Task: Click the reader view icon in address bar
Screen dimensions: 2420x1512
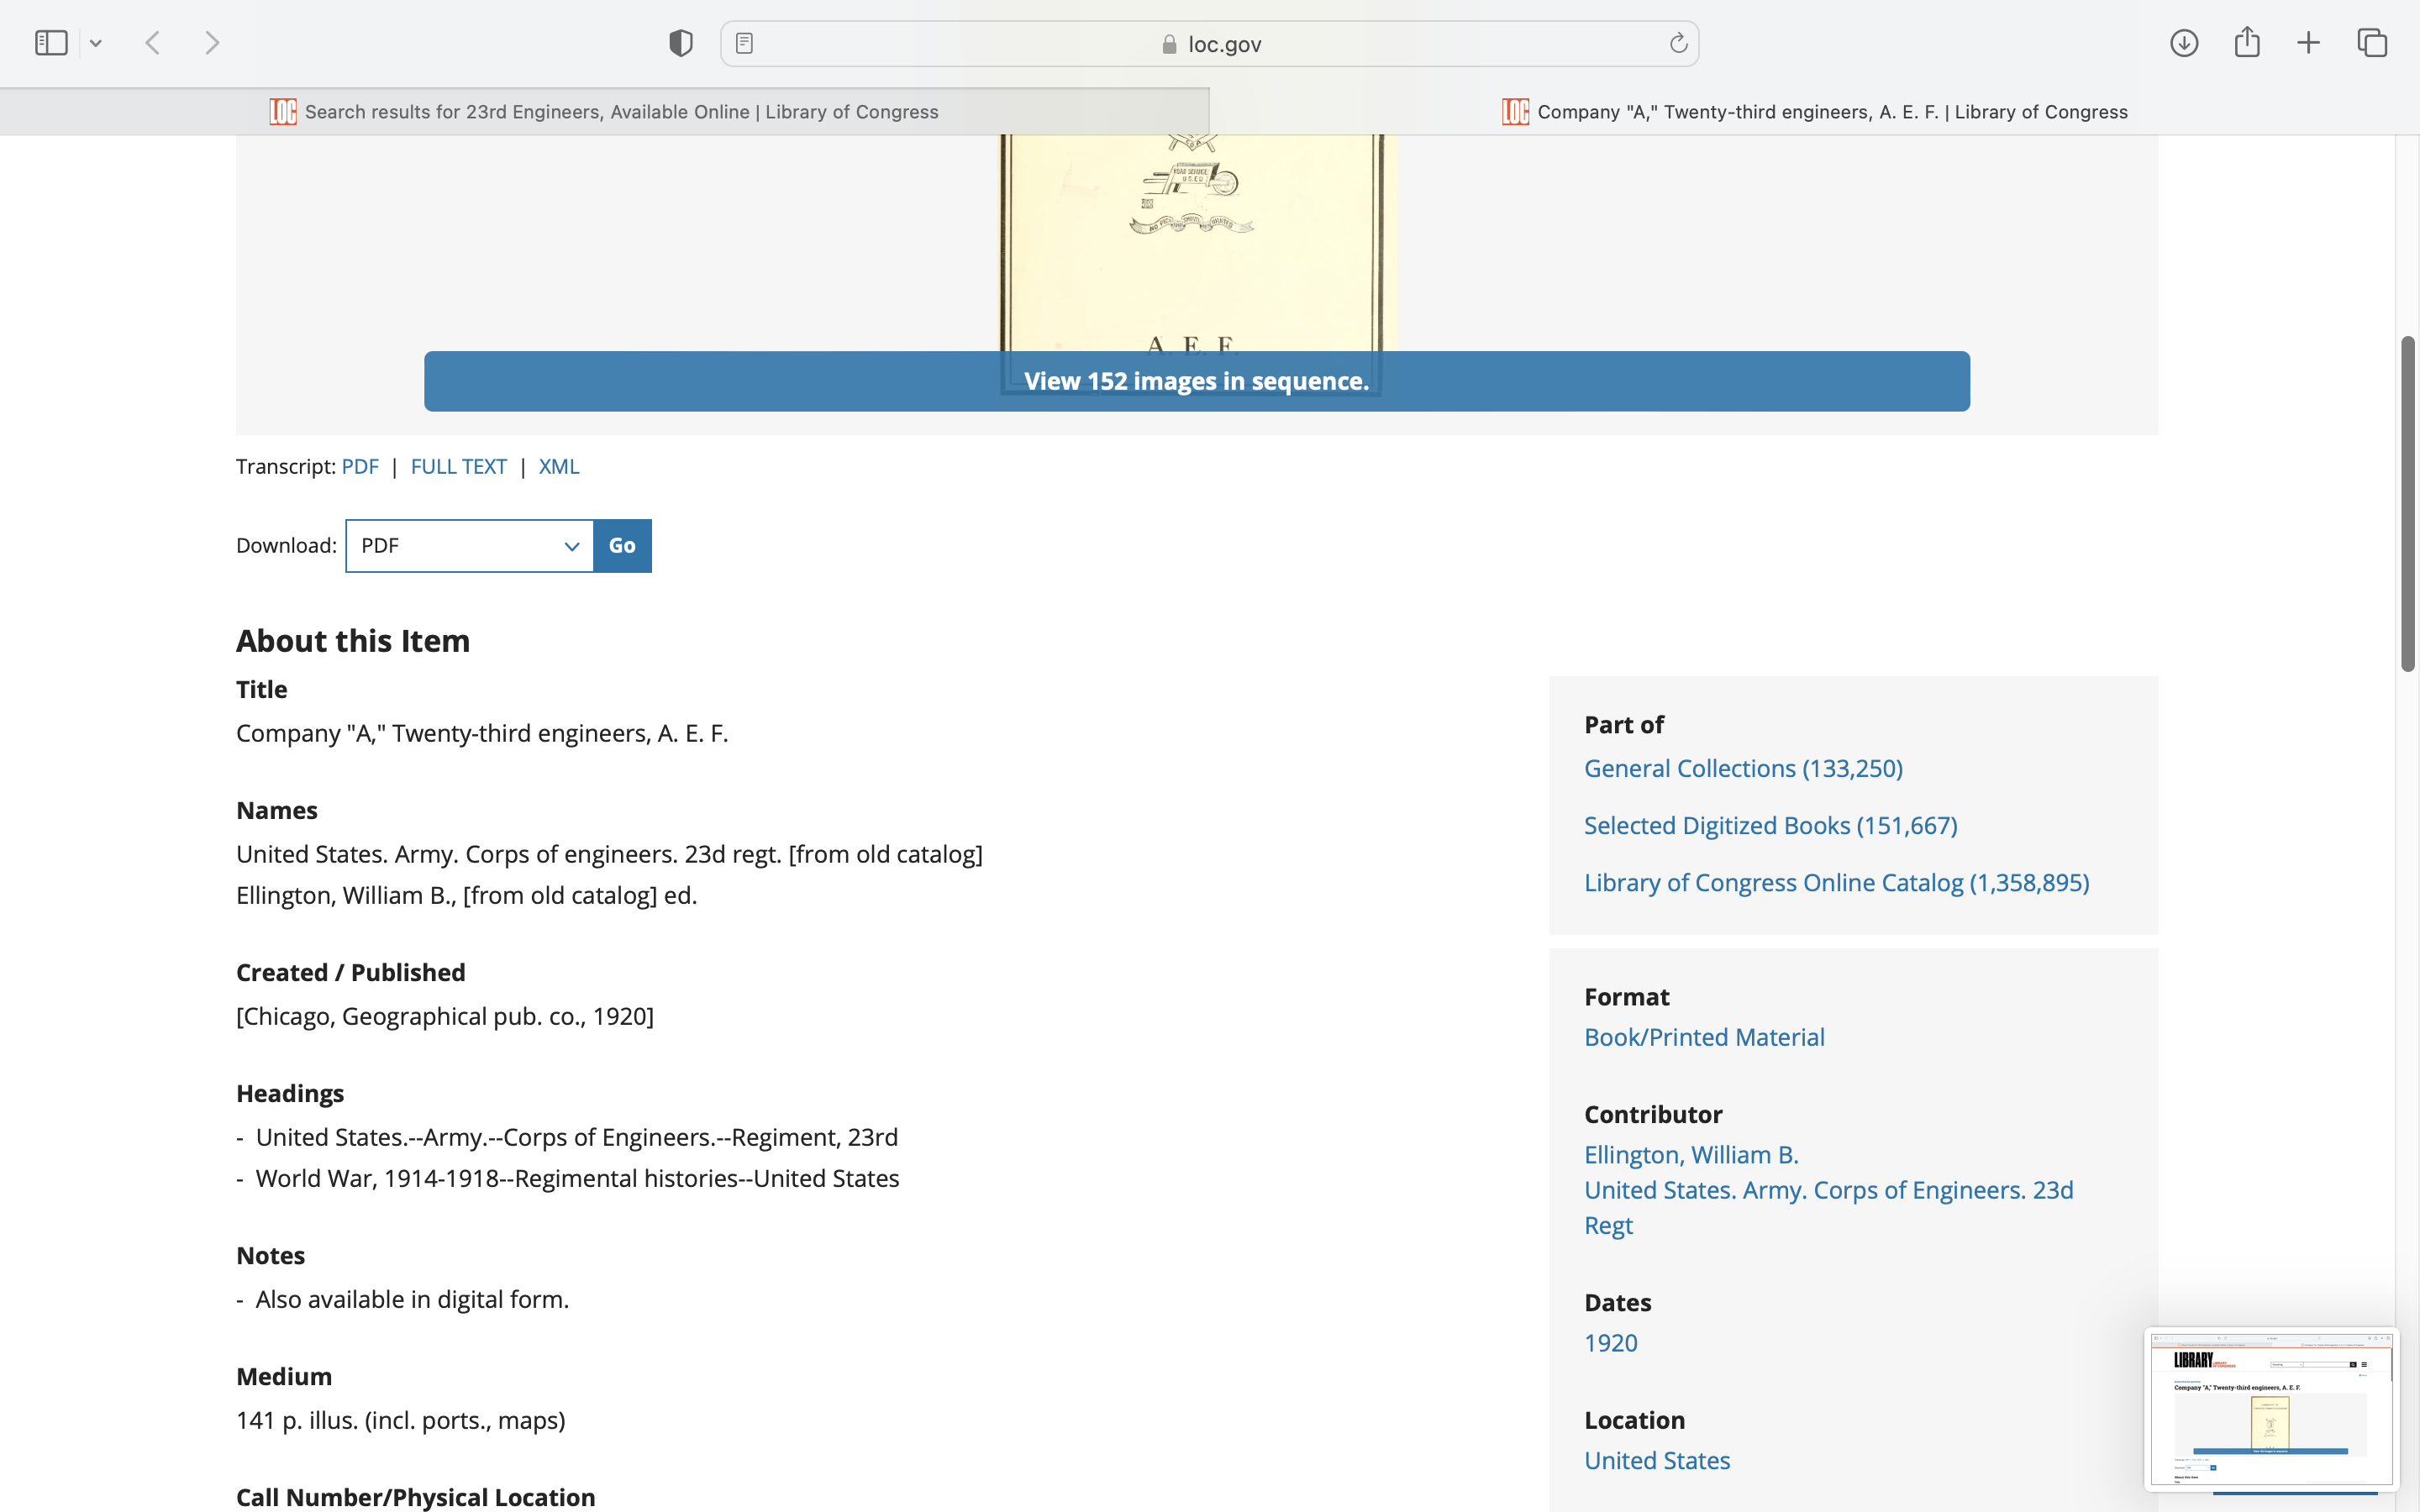Action: coord(744,43)
